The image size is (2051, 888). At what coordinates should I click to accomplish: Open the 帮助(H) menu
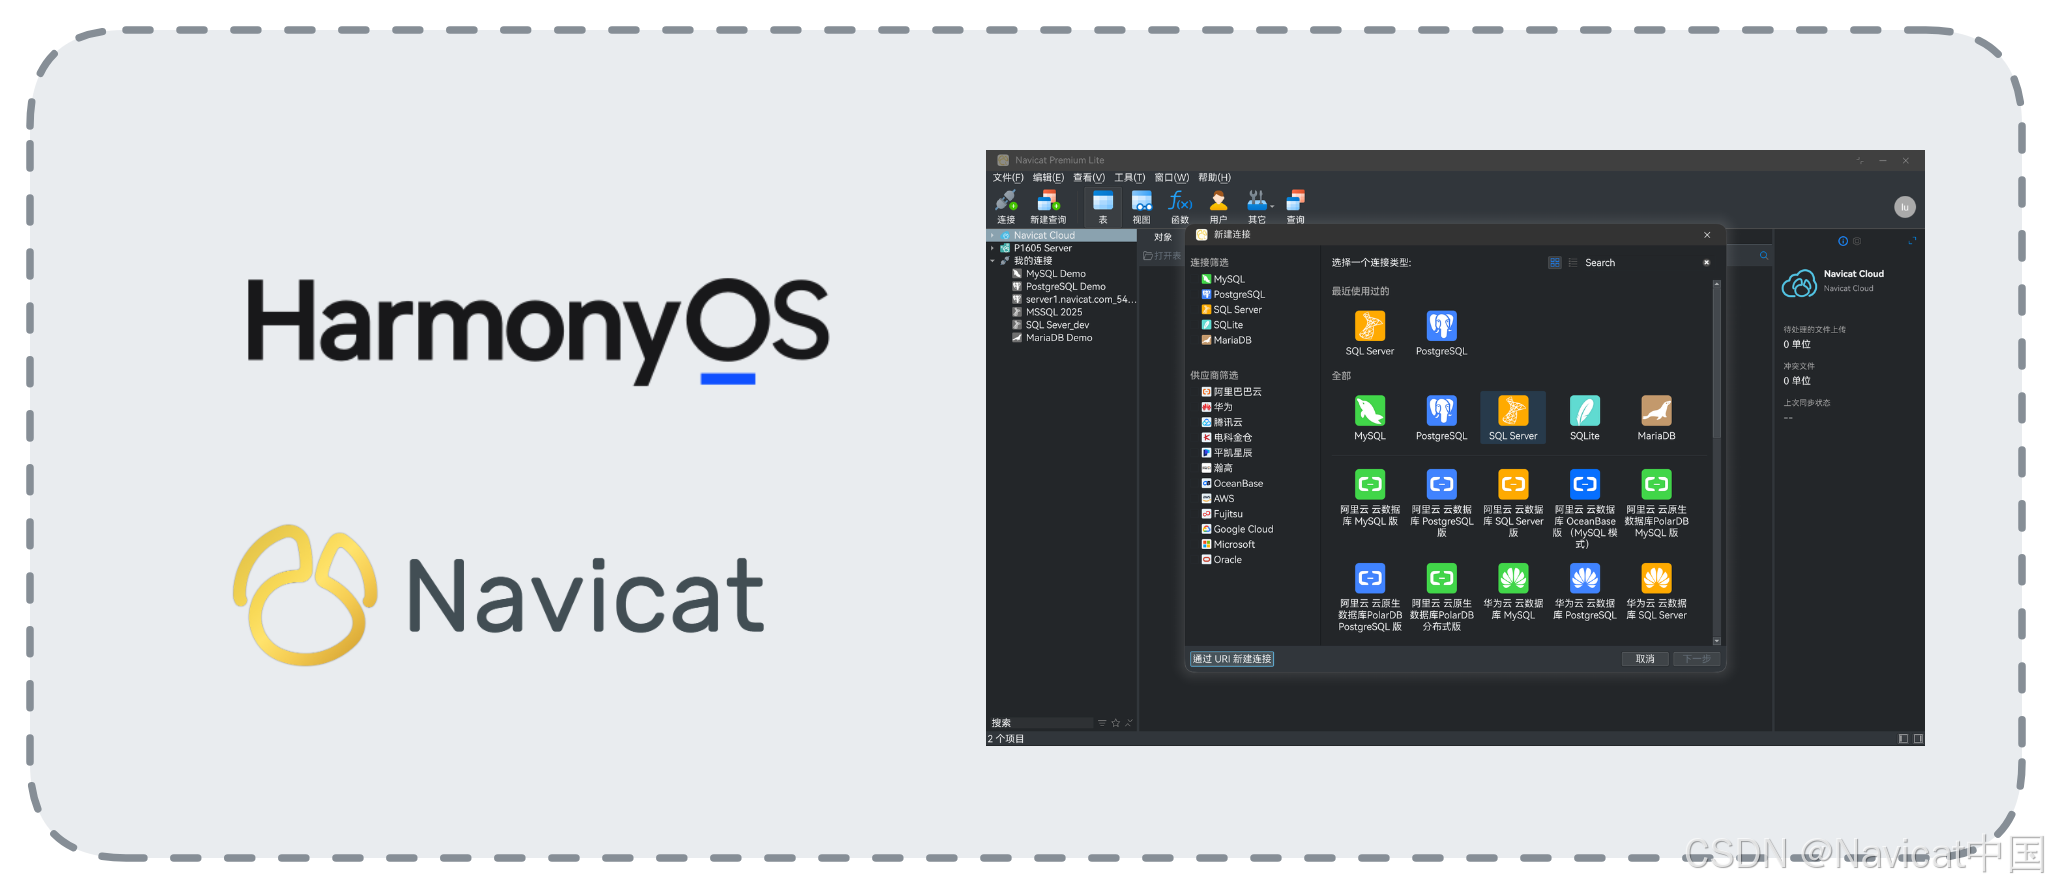coord(1214,177)
